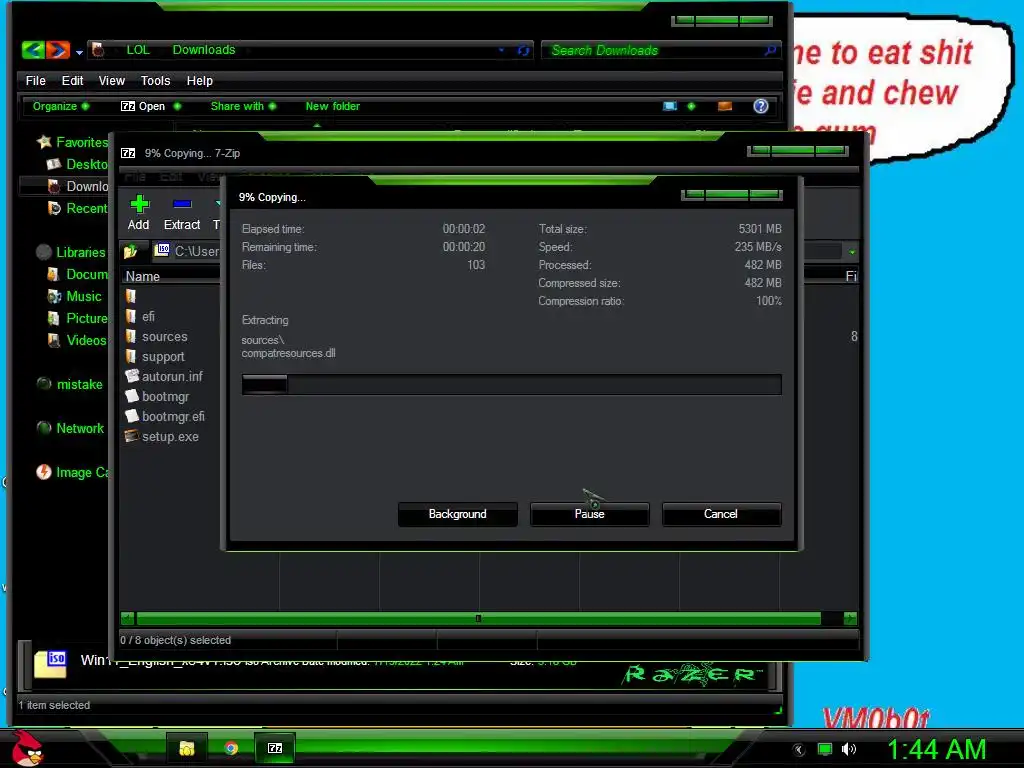Open the Edit menu in Explorer
1024x768 pixels.
[72, 80]
